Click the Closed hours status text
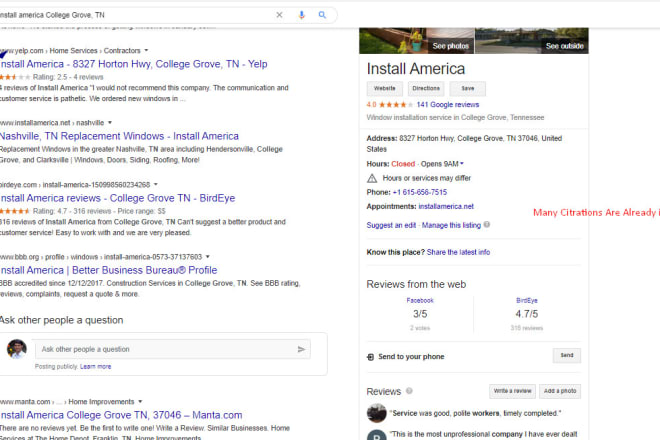Image resolution: width=660 pixels, height=440 pixels. pyautogui.click(x=403, y=164)
